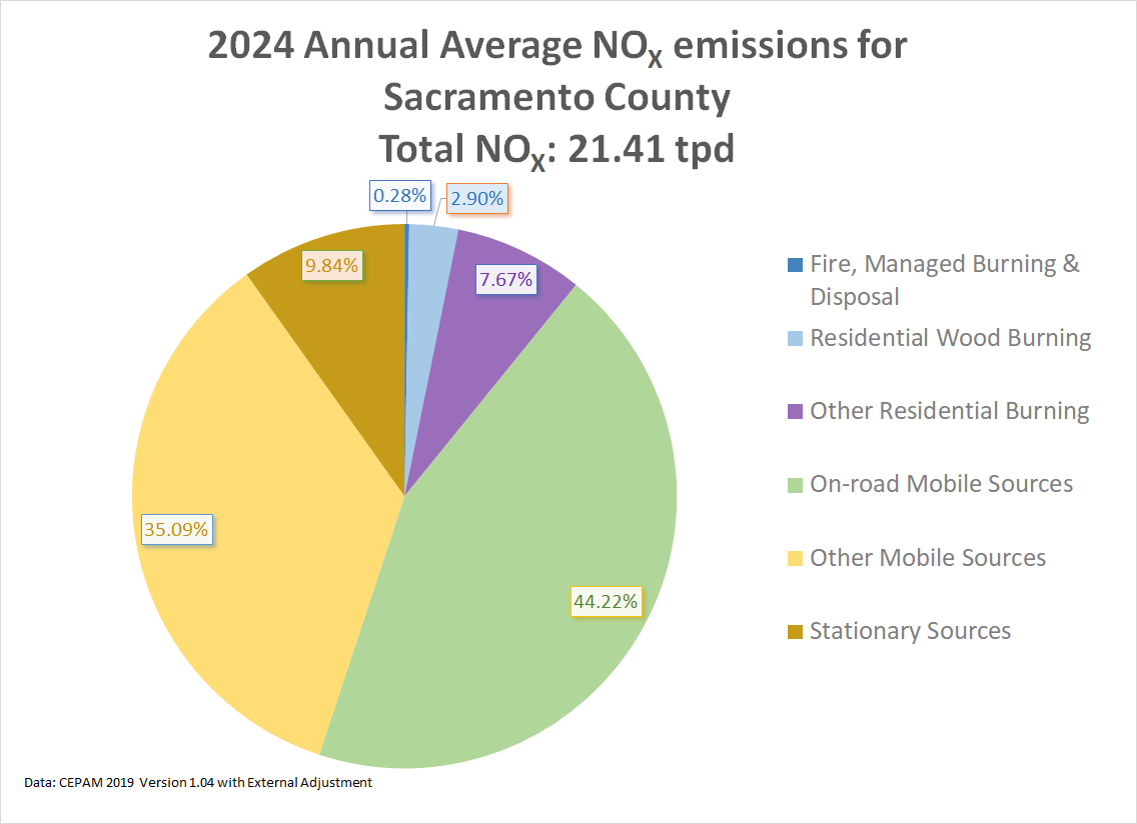Click the 0.28% data label
The width and height of the screenshot is (1137, 824).
(400, 195)
